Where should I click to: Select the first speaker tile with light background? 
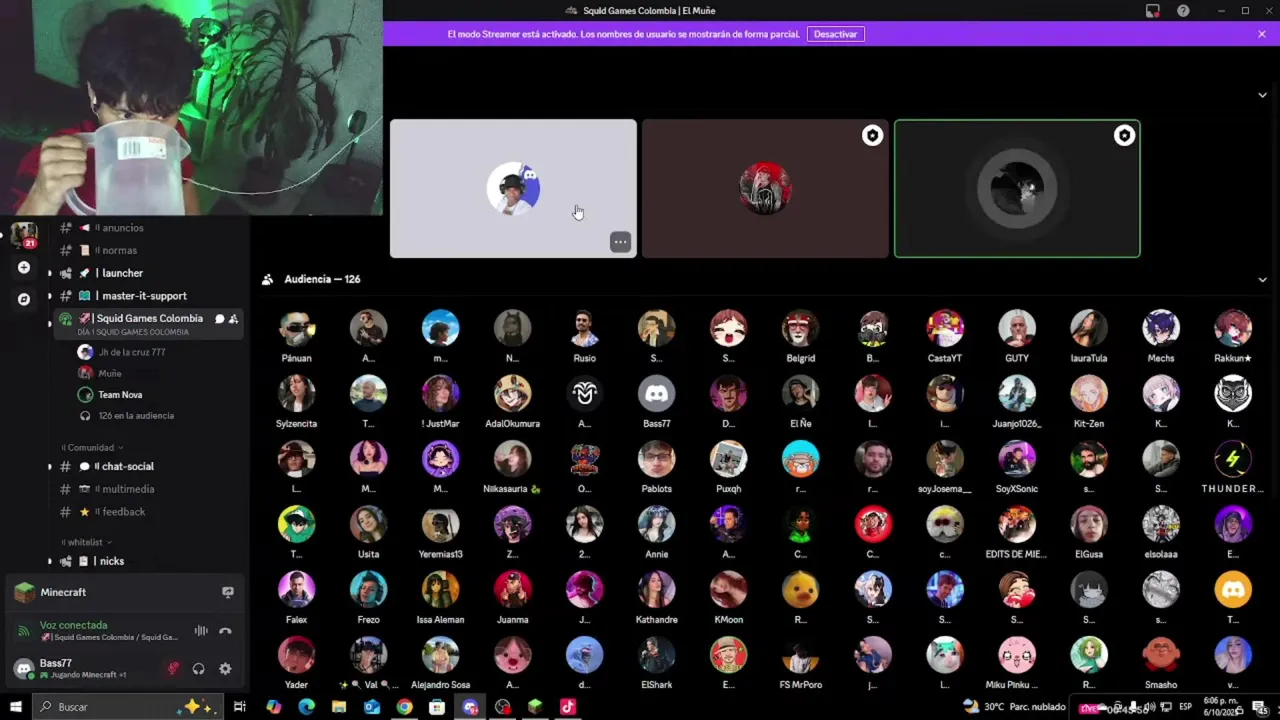click(x=513, y=189)
